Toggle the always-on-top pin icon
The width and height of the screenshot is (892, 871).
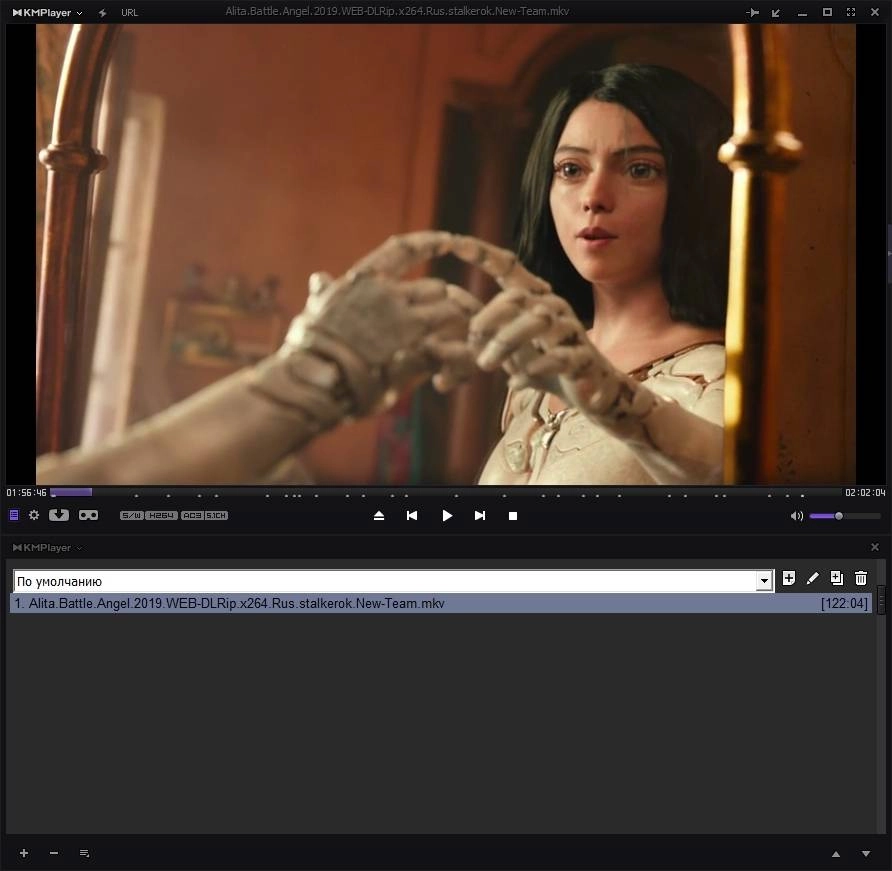pyautogui.click(x=753, y=13)
